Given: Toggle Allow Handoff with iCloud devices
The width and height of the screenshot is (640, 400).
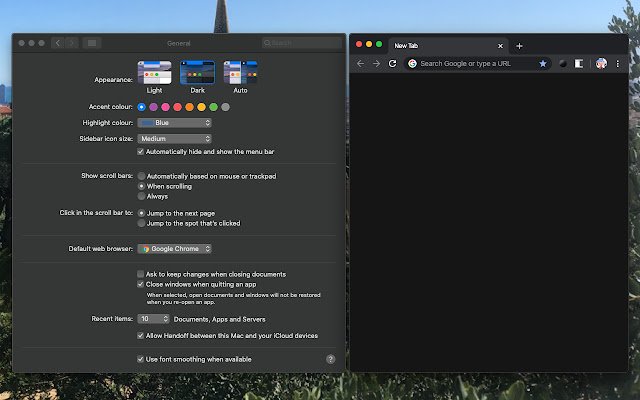Looking at the screenshot, I should [x=140, y=336].
